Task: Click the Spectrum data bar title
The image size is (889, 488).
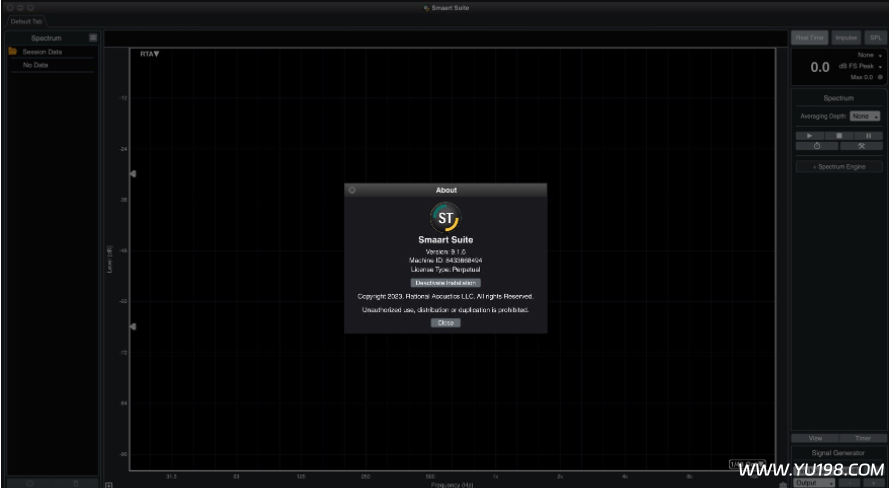Action: point(46,38)
